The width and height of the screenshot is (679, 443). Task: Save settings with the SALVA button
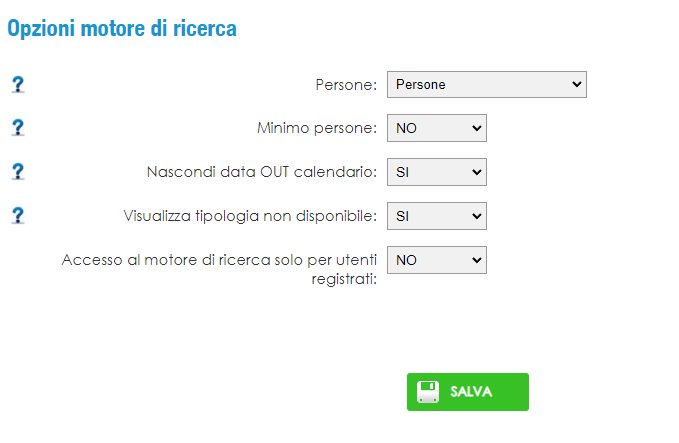468,392
